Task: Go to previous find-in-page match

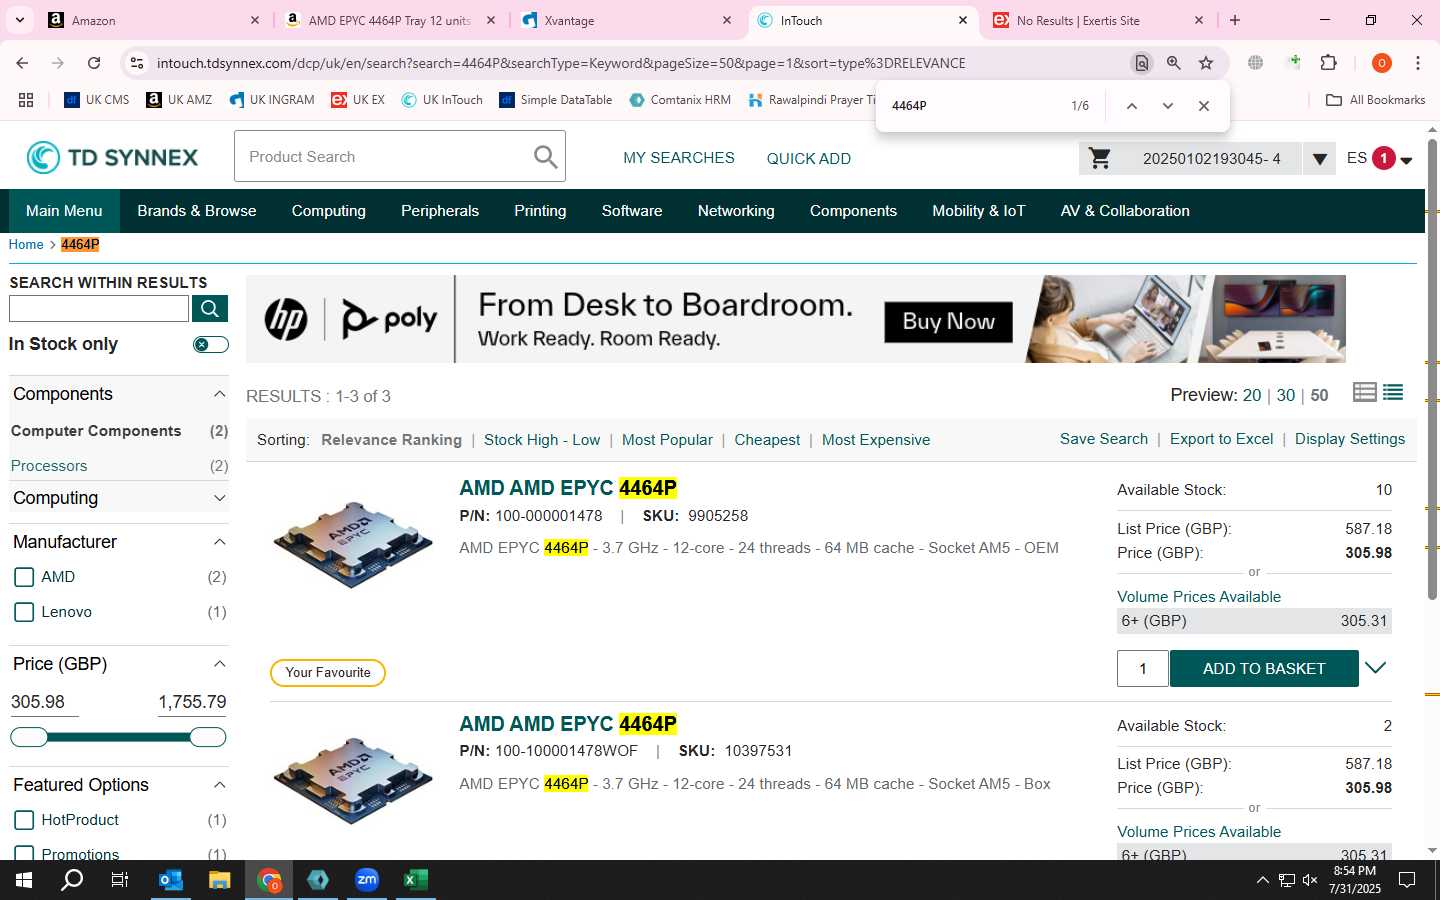Action: 1132,106
